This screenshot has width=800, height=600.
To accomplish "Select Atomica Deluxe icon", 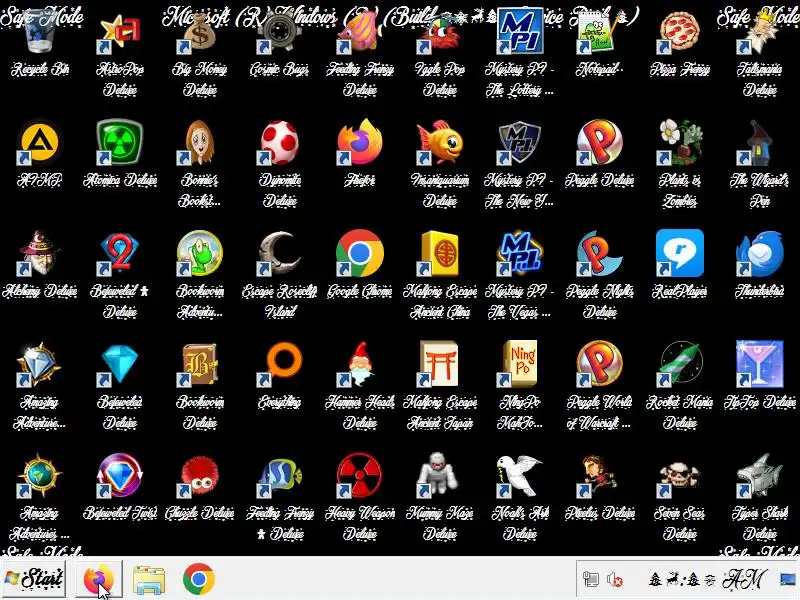I will coord(120,142).
